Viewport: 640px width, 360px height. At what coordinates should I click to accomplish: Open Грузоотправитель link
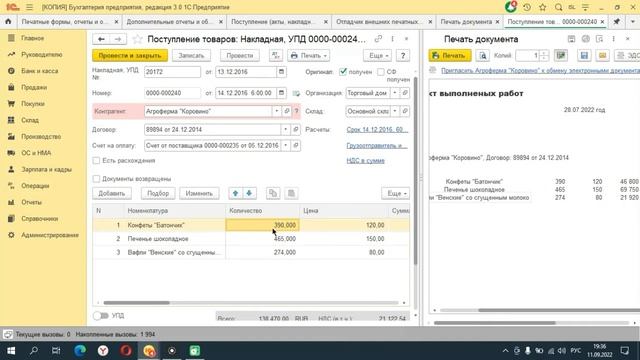pyautogui.click(x=377, y=145)
